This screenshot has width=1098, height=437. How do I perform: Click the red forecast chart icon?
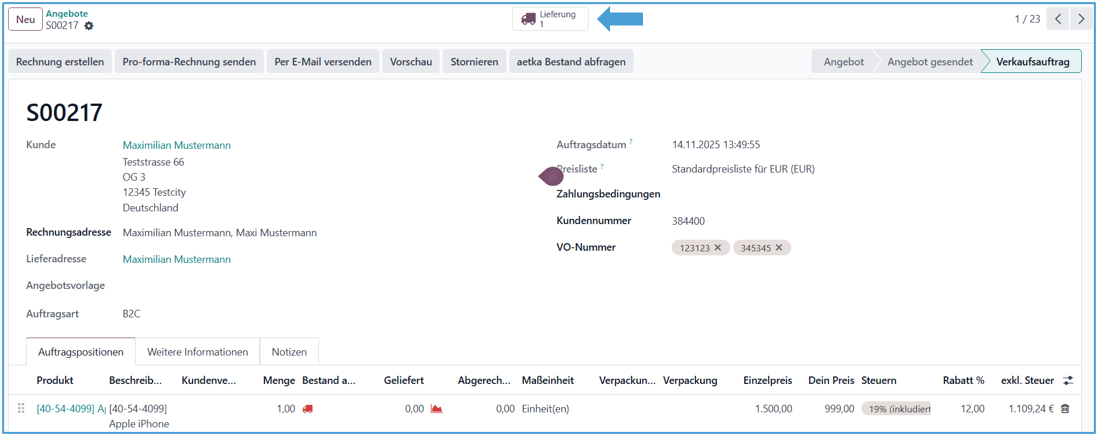[436, 409]
